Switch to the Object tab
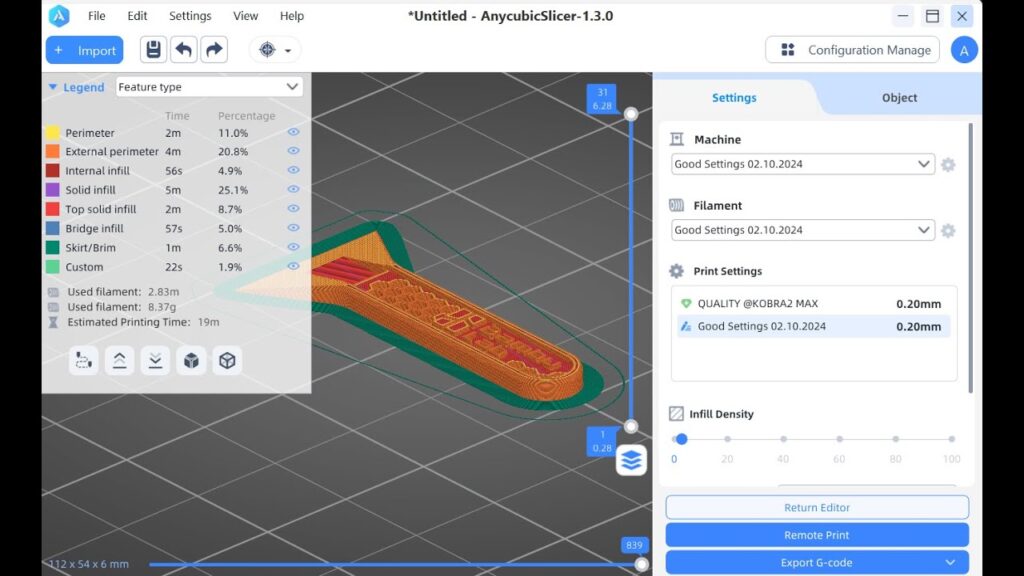 pos(899,97)
